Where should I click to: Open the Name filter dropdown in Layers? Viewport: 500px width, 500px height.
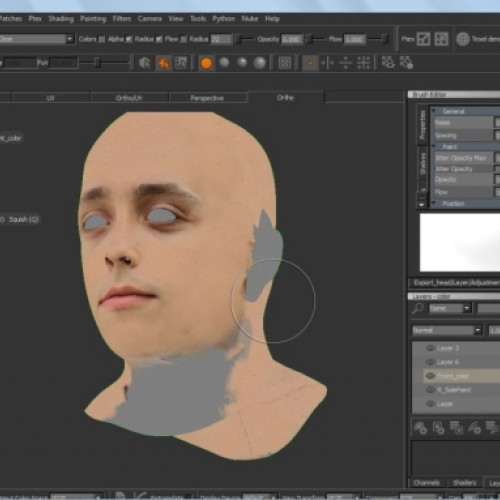pos(450,308)
